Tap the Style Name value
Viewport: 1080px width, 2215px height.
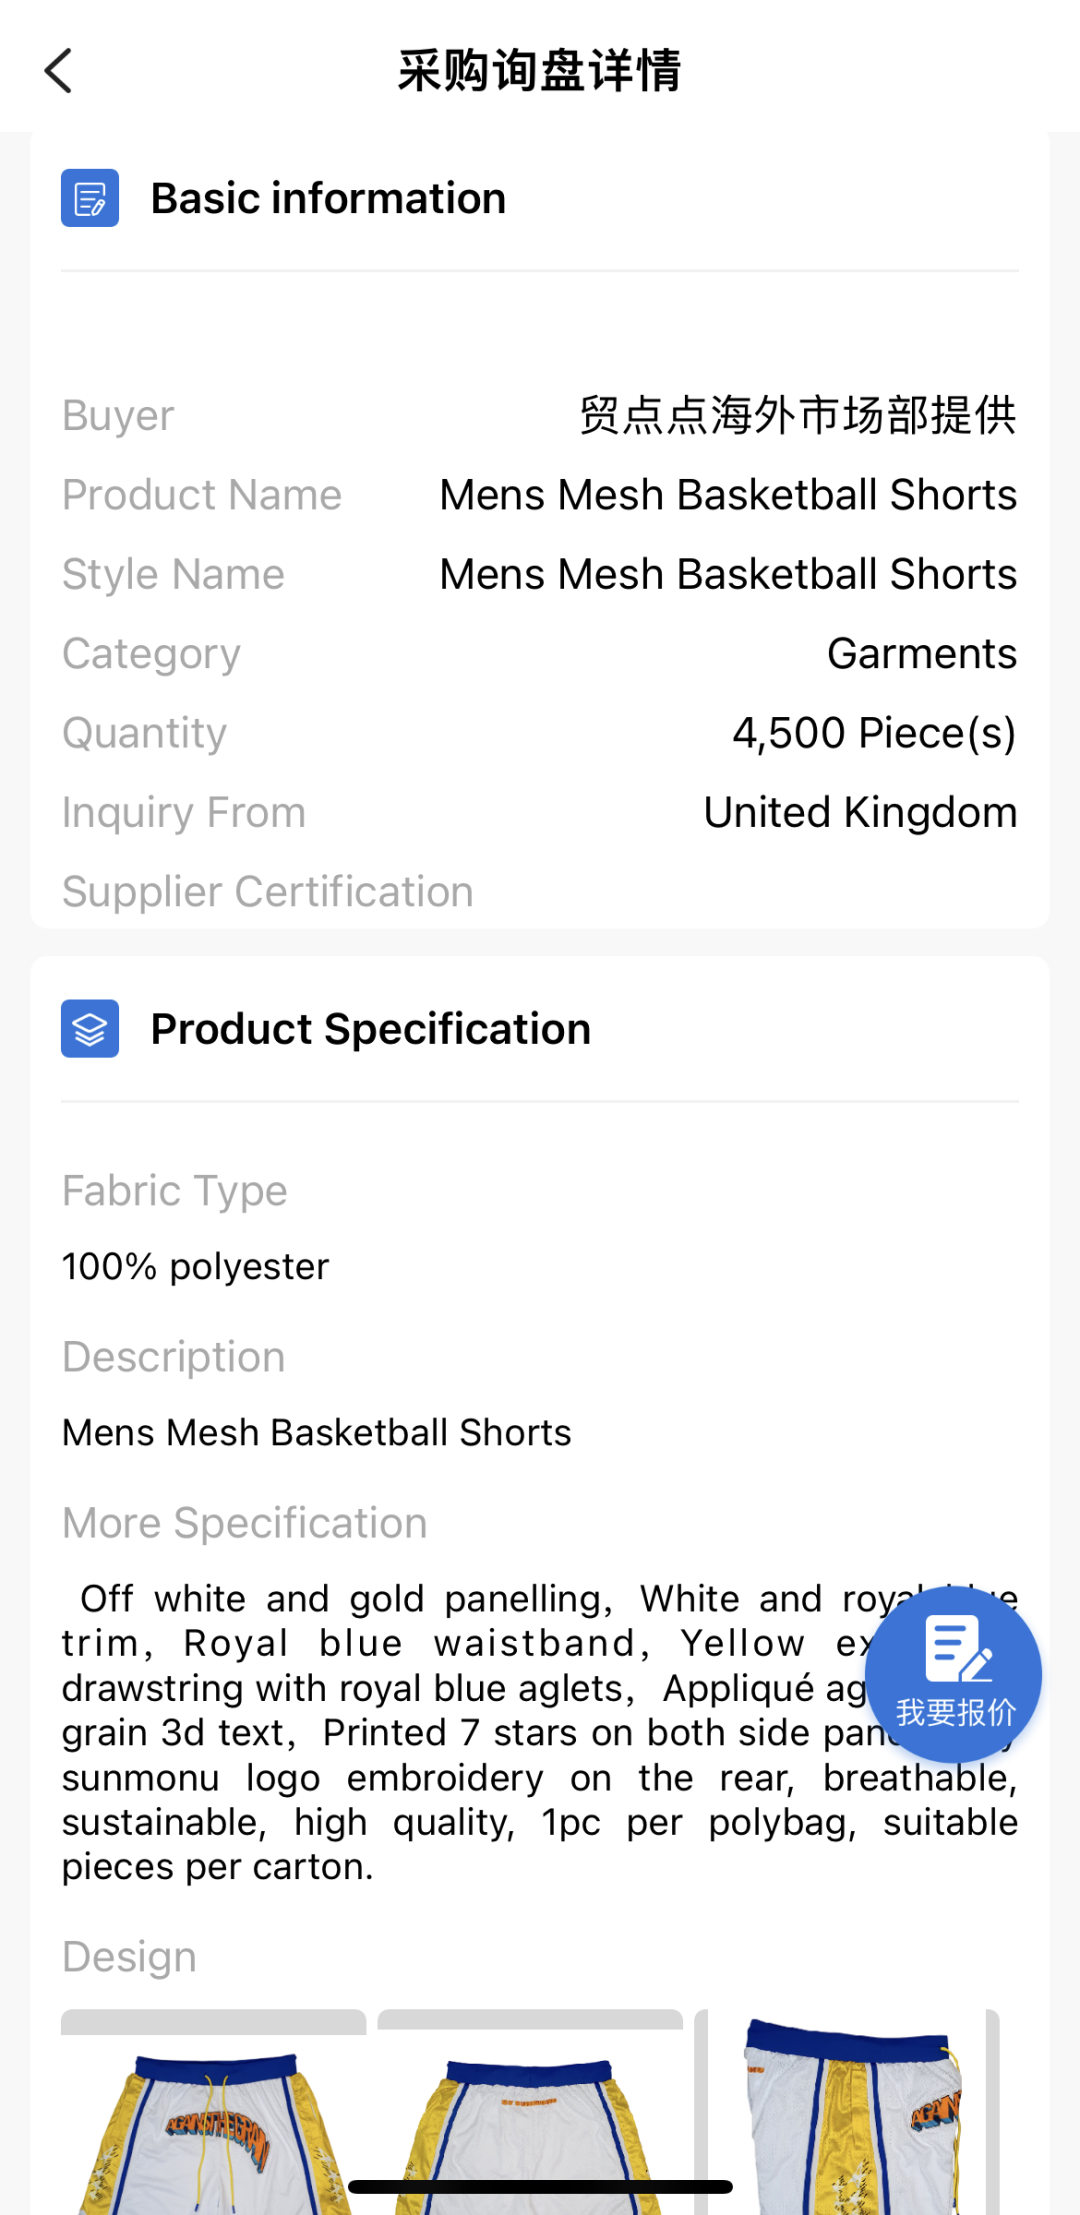(728, 574)
